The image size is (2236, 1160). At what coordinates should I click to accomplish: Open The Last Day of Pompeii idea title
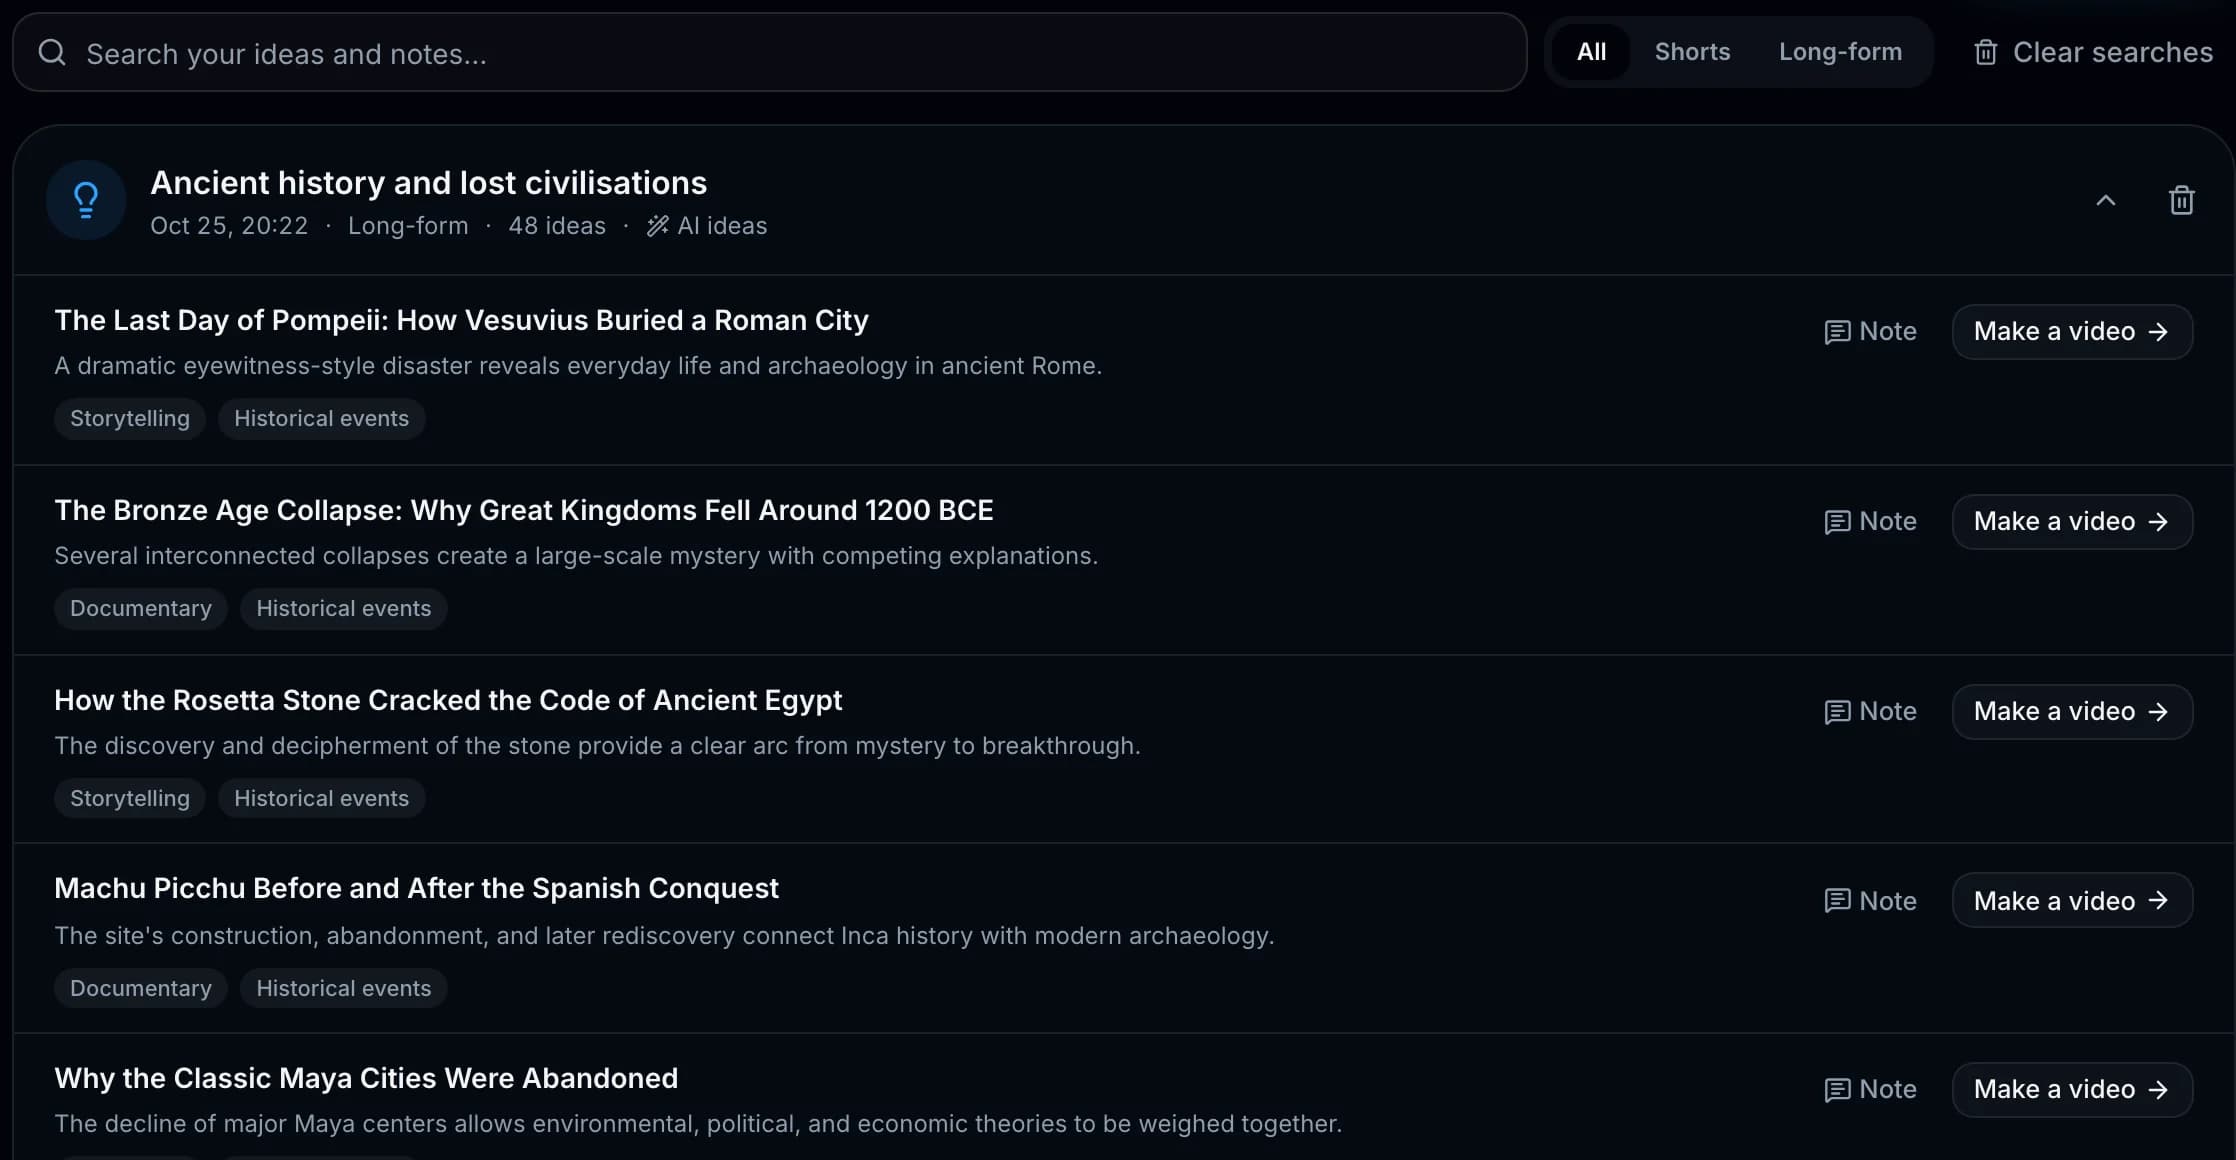point(461,320)
